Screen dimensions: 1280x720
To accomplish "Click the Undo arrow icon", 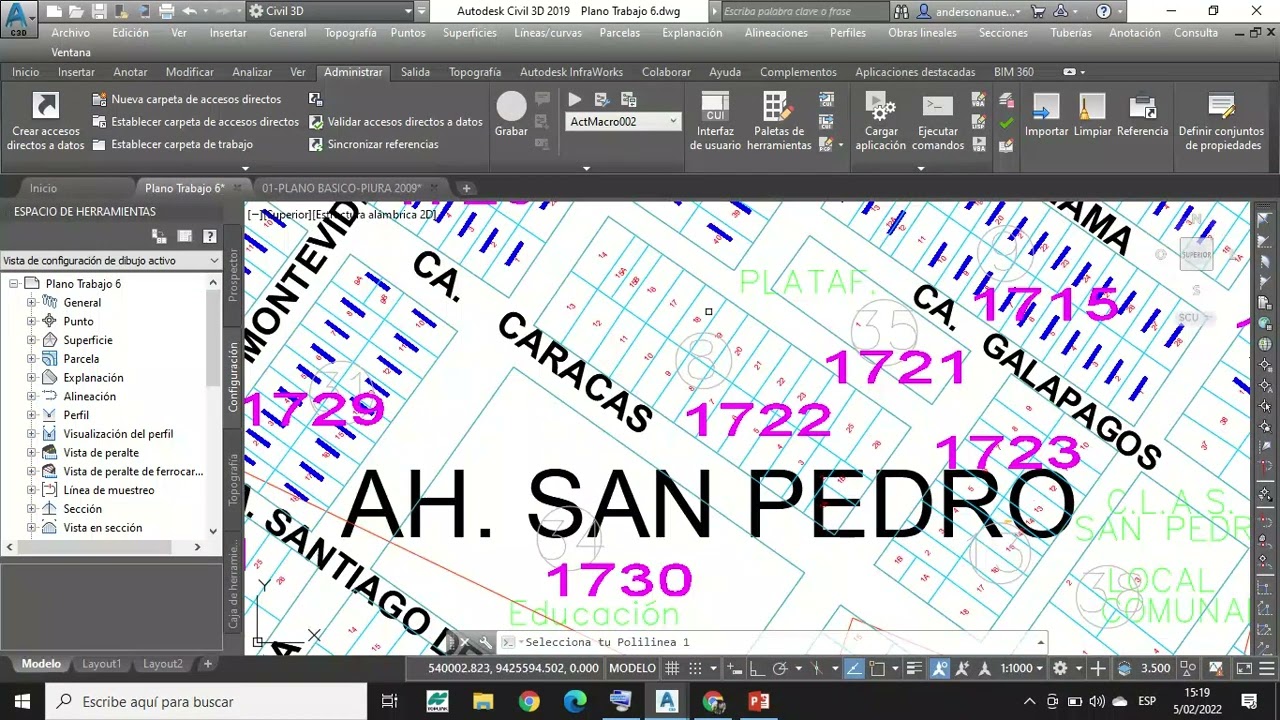I will (x=190, y=11).
